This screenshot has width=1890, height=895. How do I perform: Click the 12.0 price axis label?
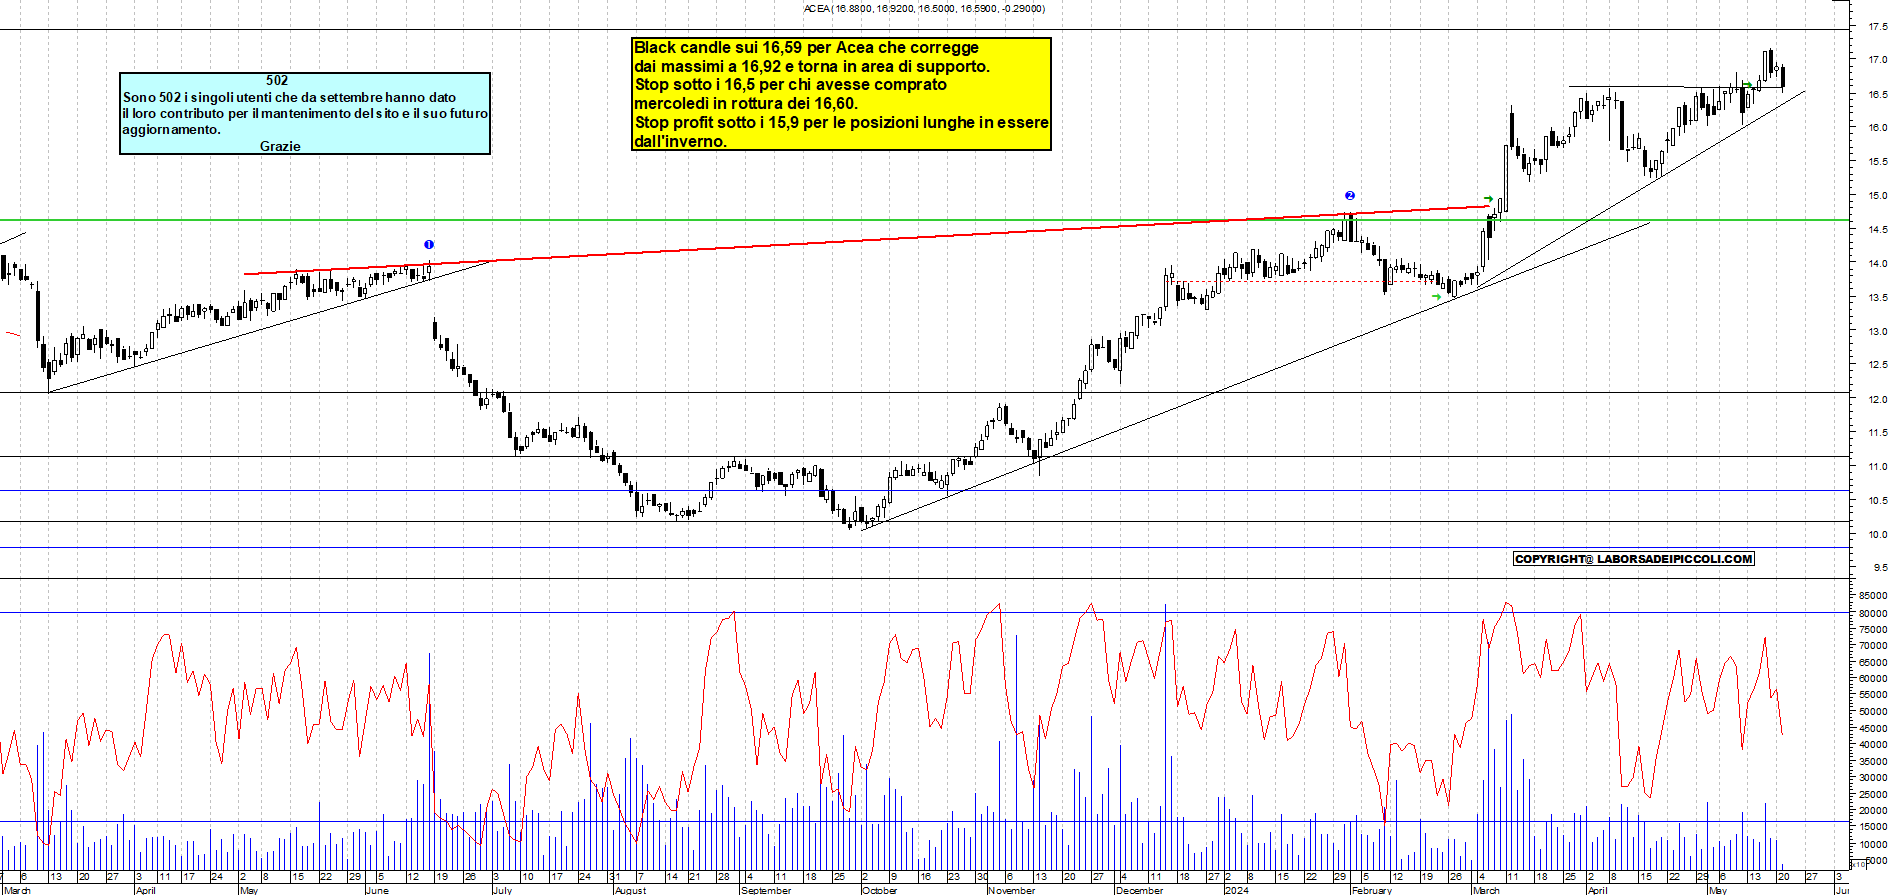point(1878,399)
